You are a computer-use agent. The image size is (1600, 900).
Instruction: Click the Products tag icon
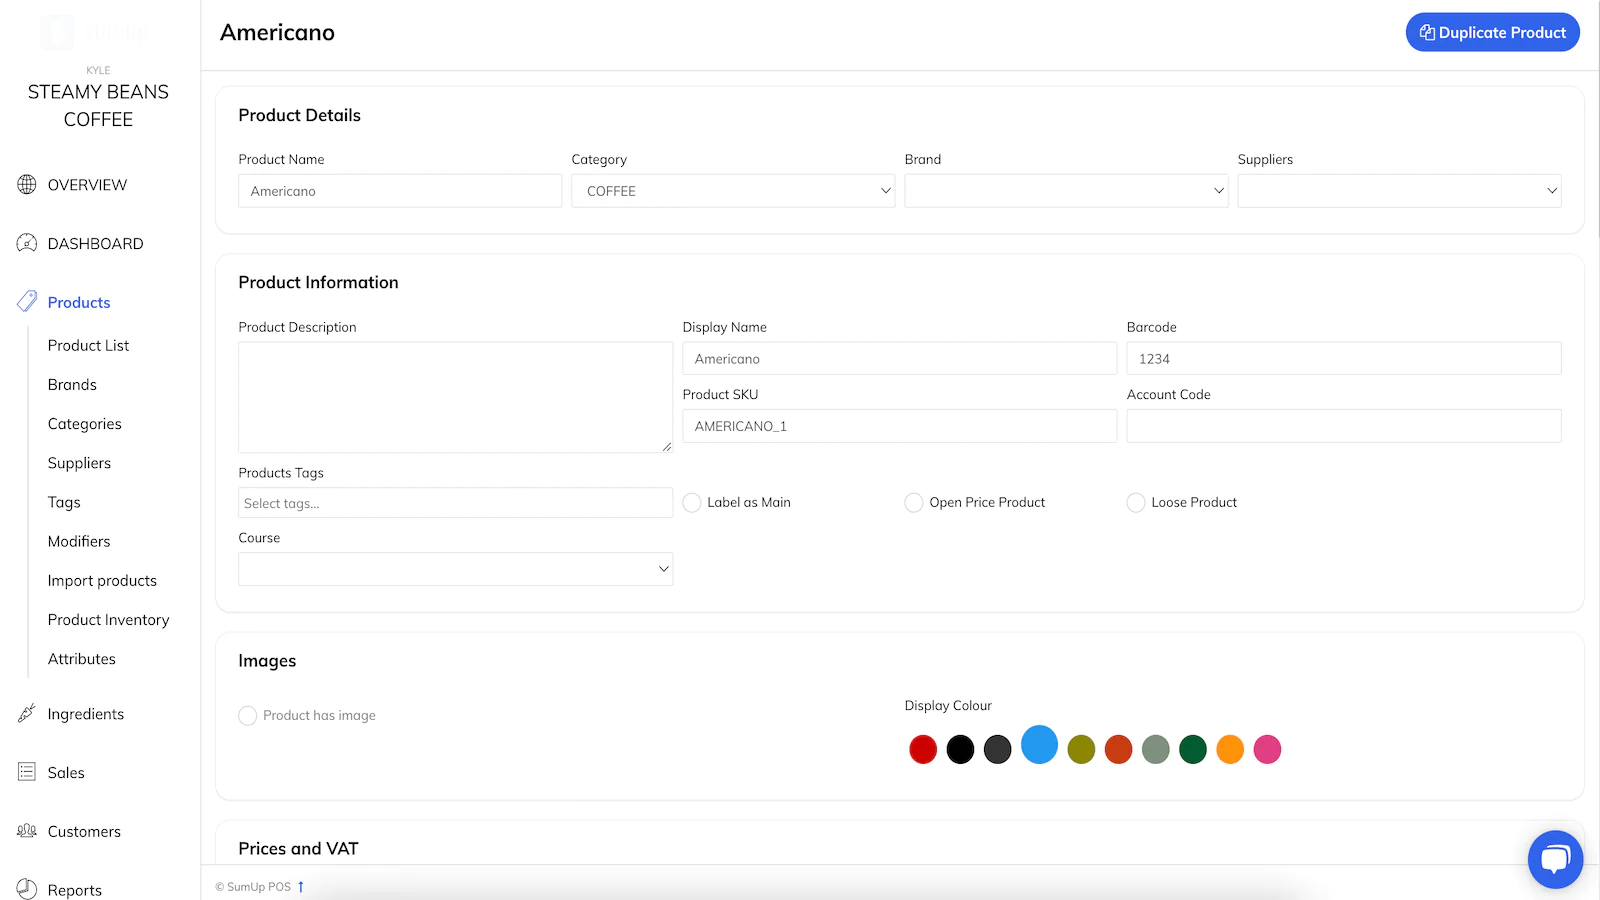click(x=27, y=302)
